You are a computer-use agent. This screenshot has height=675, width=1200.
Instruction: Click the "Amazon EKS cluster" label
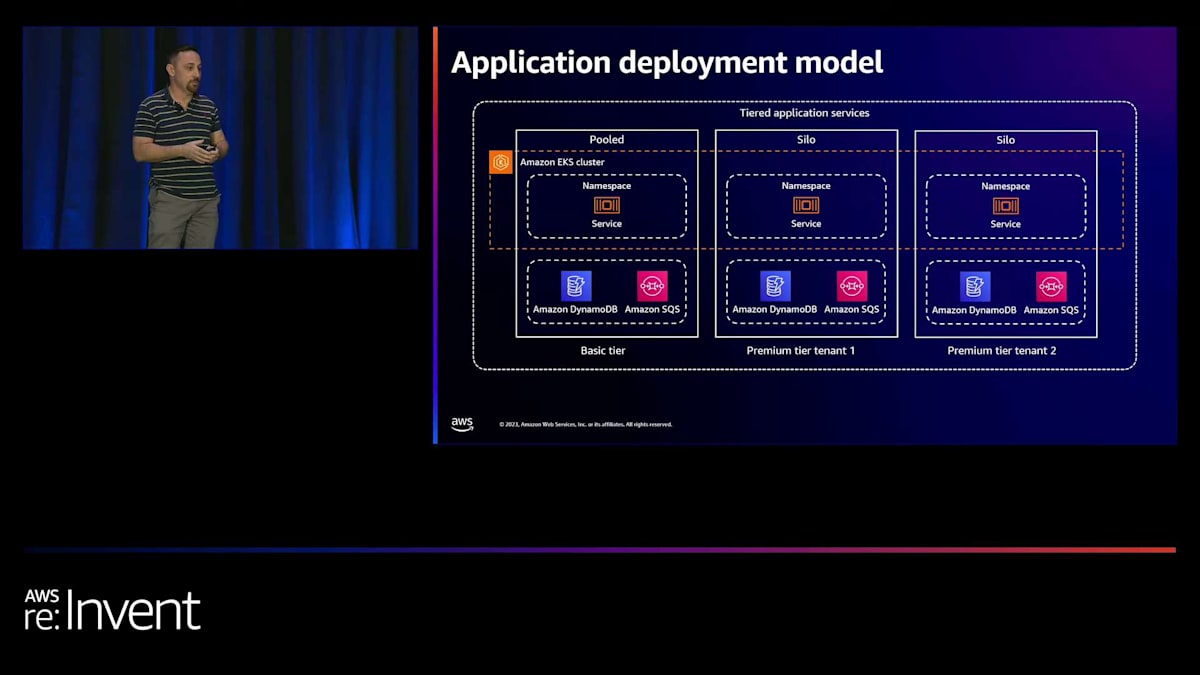point(562,162)
